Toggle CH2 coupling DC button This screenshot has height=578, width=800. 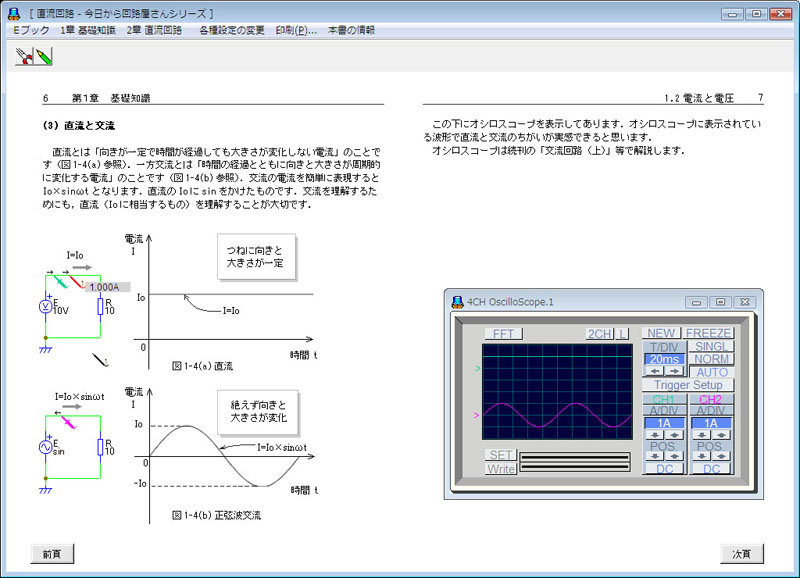[712, 469]
